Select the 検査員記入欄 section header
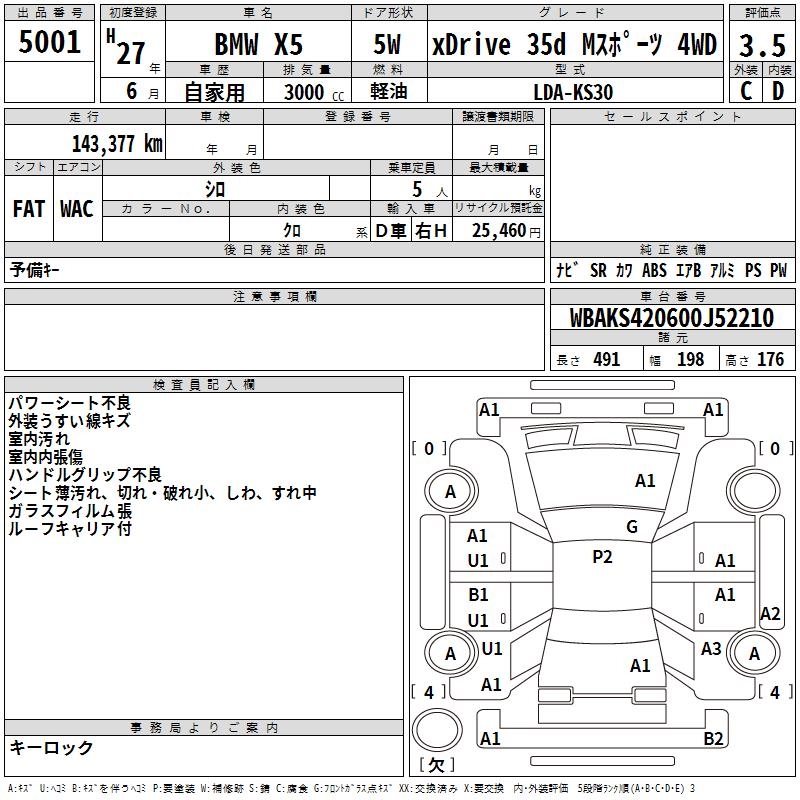Viewport: 800px width, 800px height. pos(204,385)
